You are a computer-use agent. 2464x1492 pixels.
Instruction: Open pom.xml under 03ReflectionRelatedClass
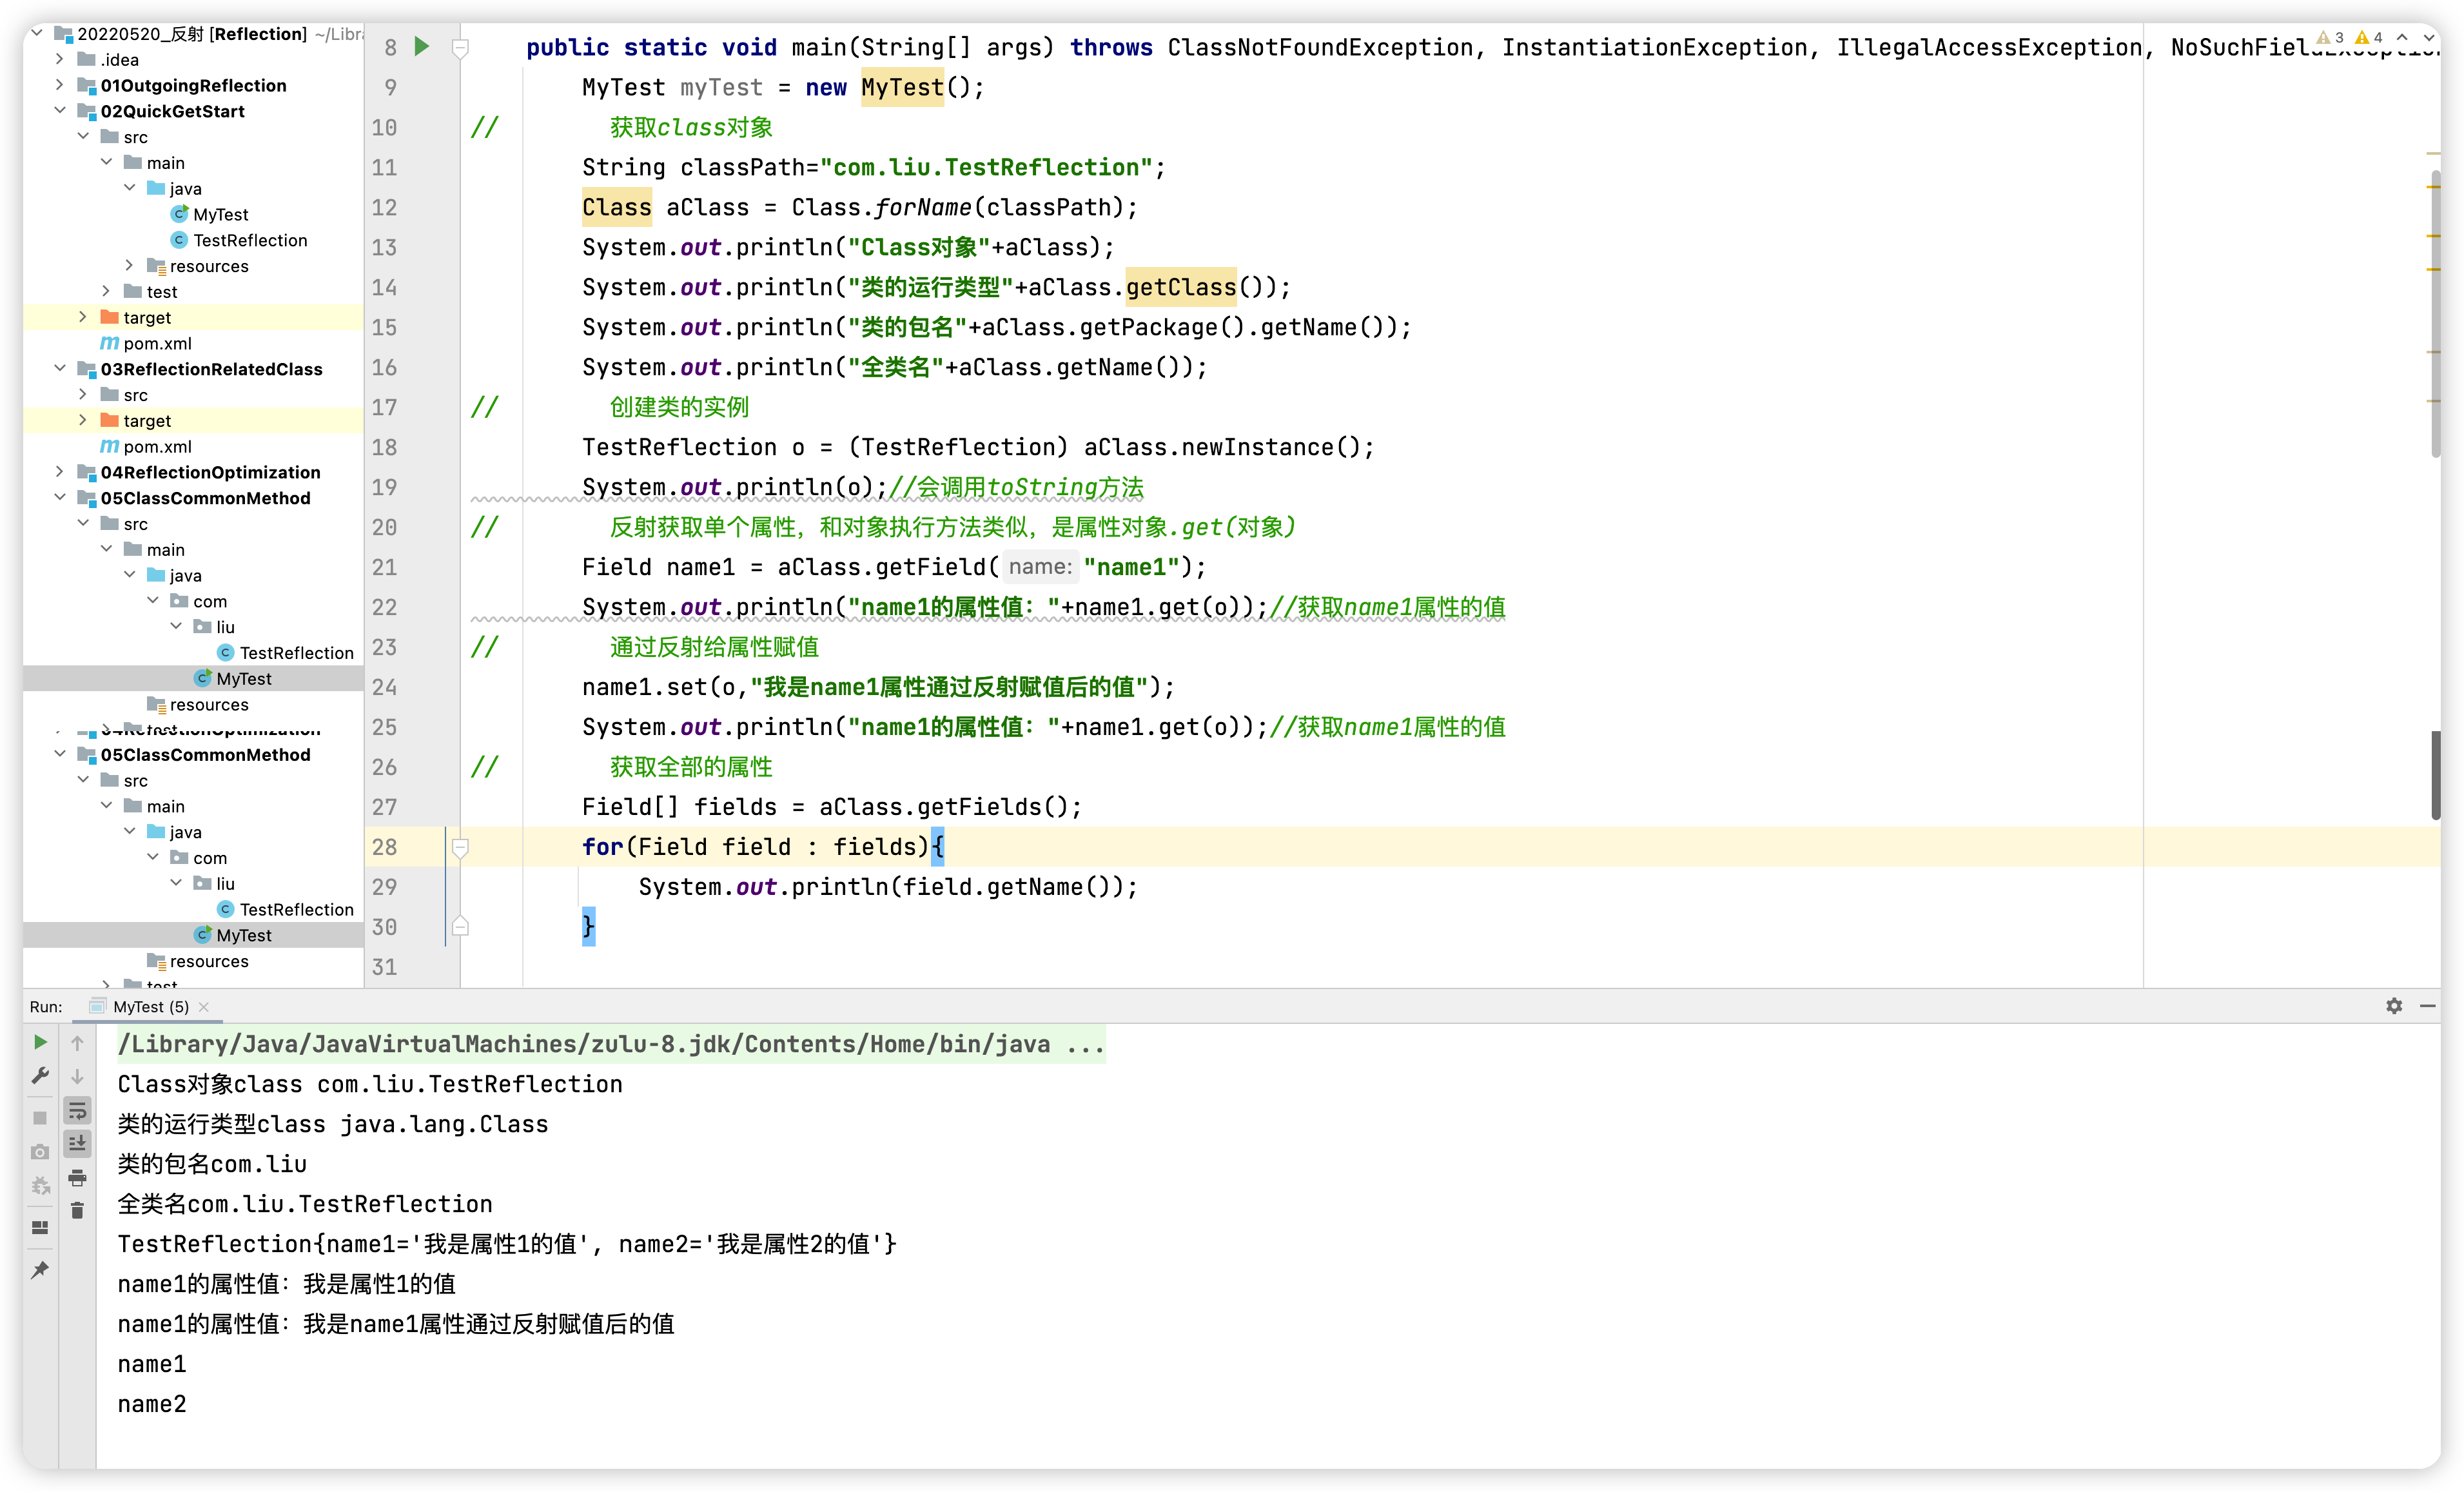click(157, 446)
